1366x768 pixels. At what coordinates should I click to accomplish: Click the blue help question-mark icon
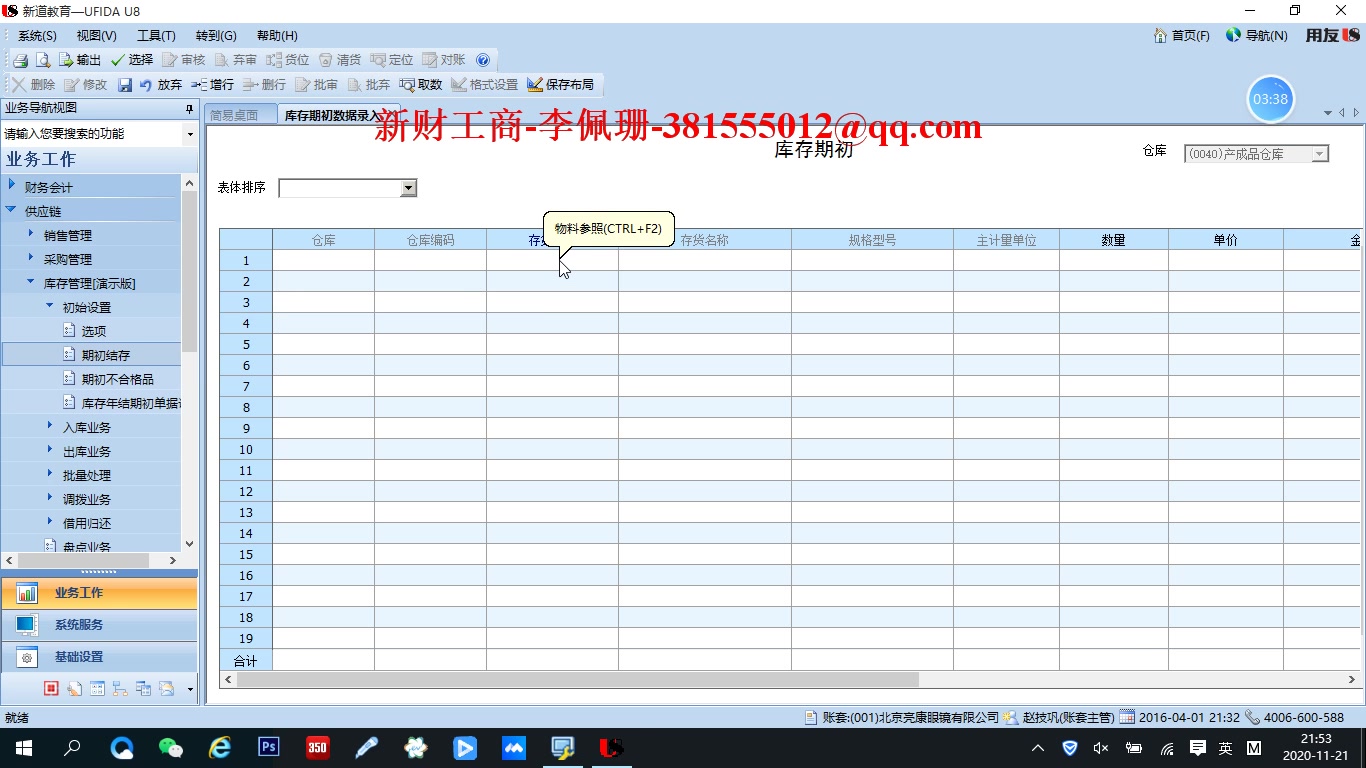click(483, 59)
